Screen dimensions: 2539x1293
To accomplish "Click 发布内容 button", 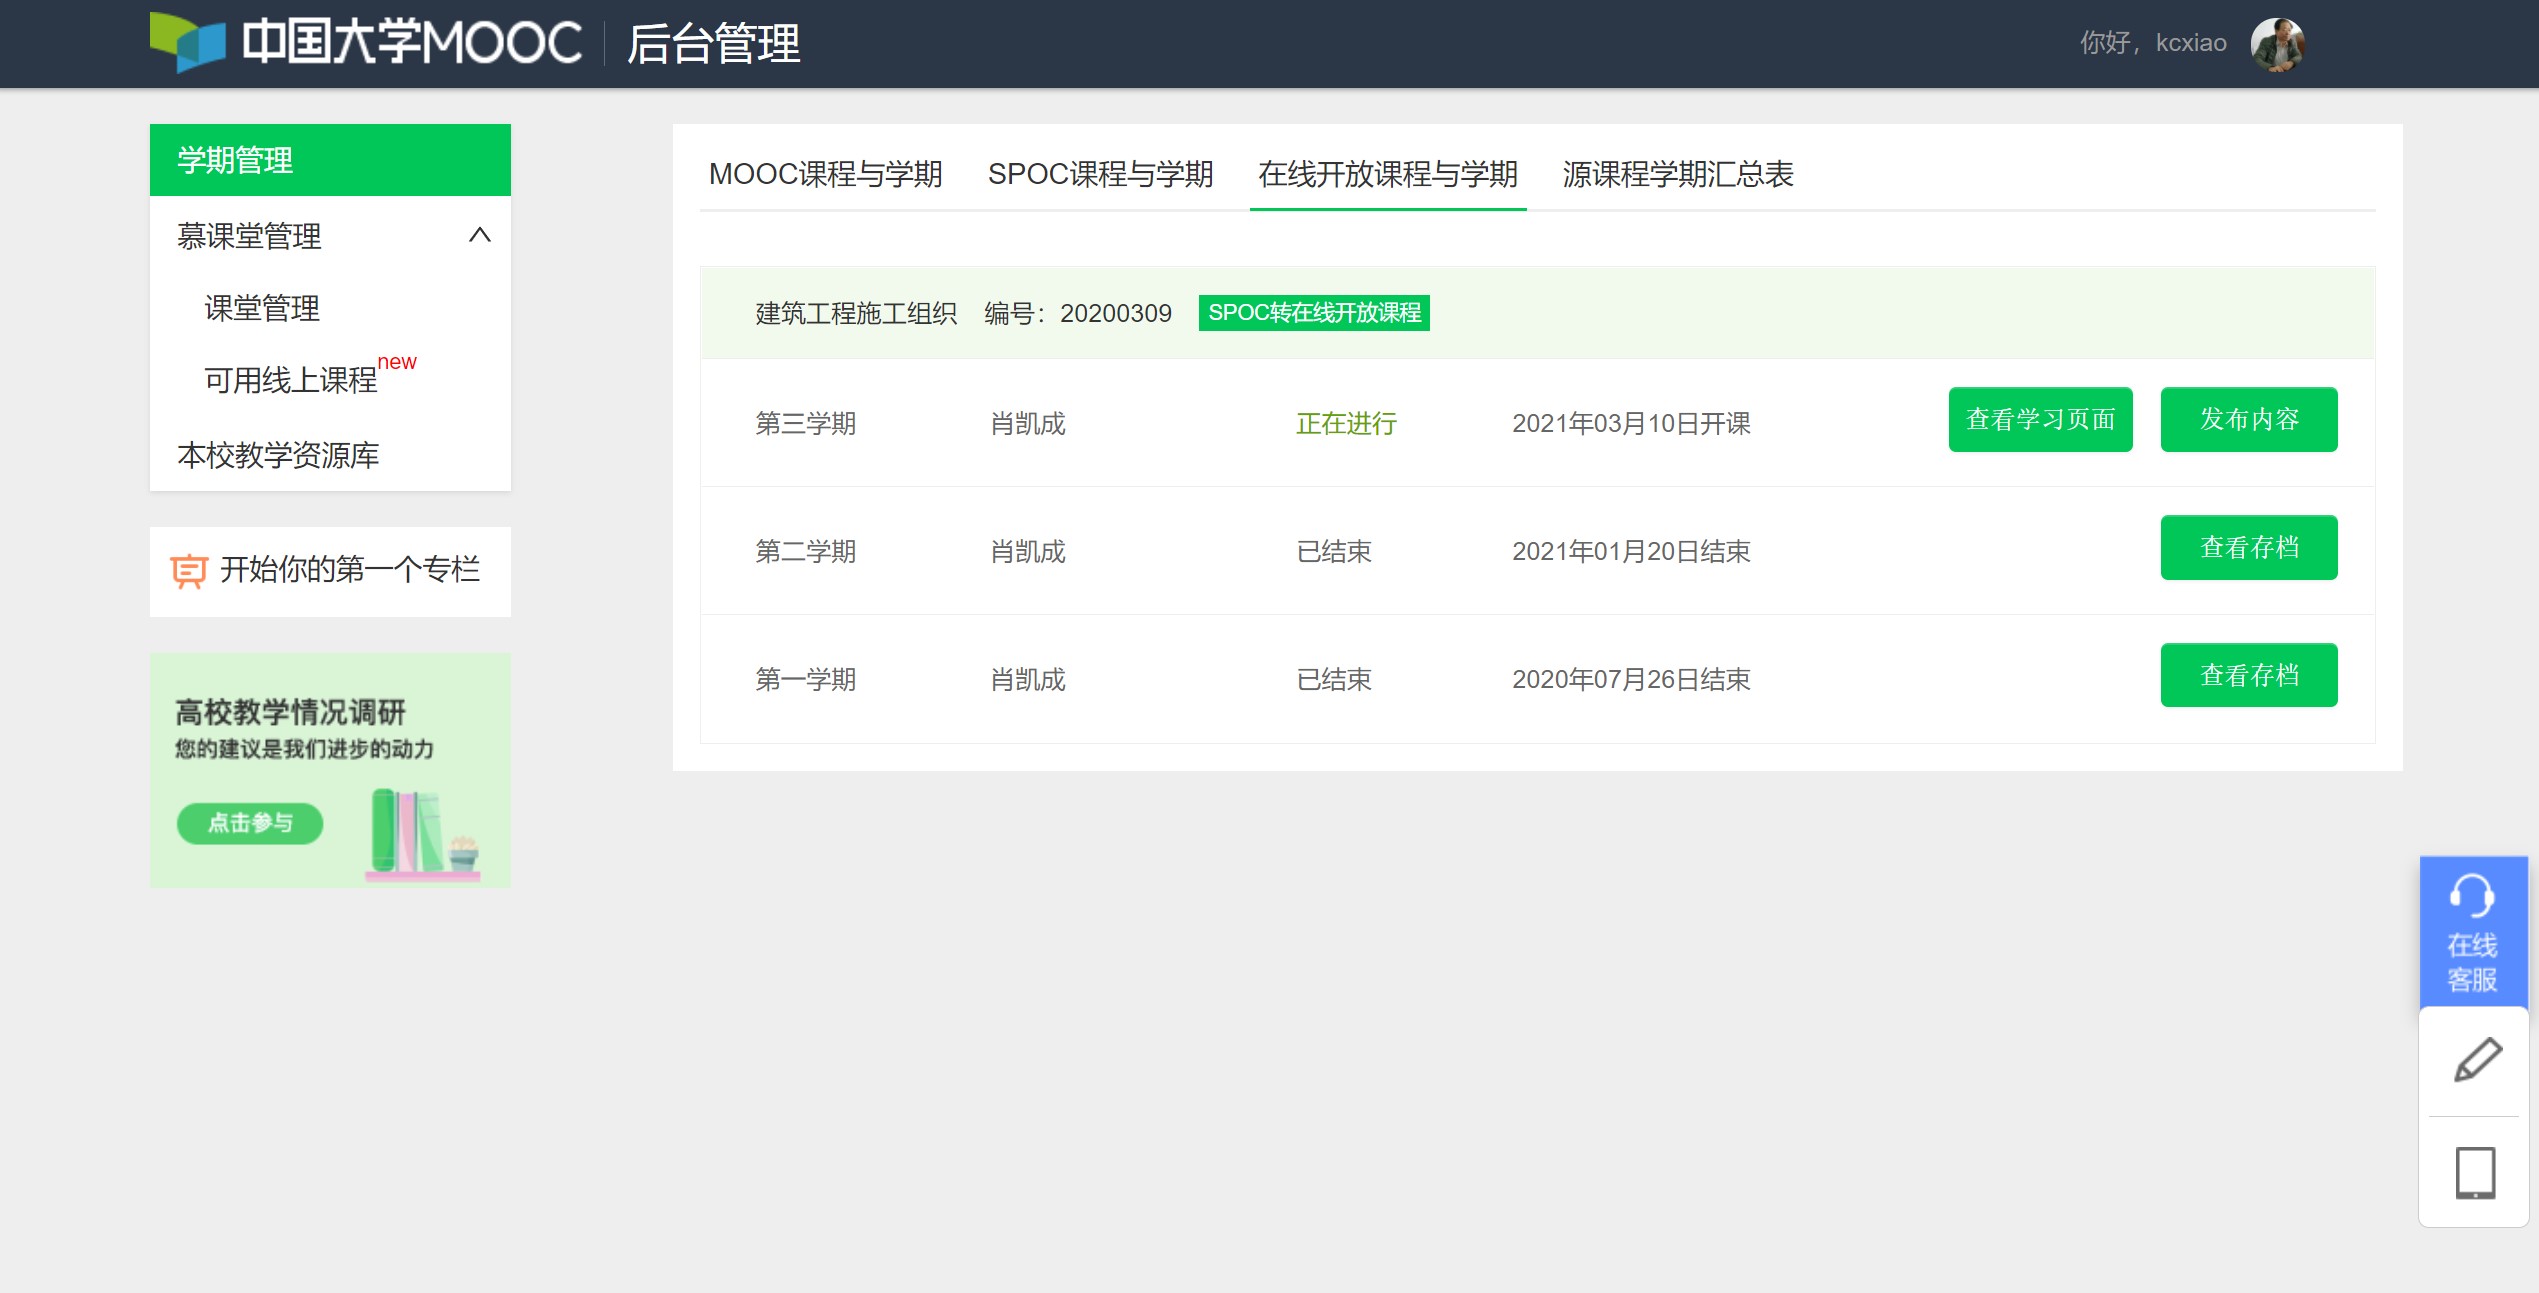I will coord(2248,420).
